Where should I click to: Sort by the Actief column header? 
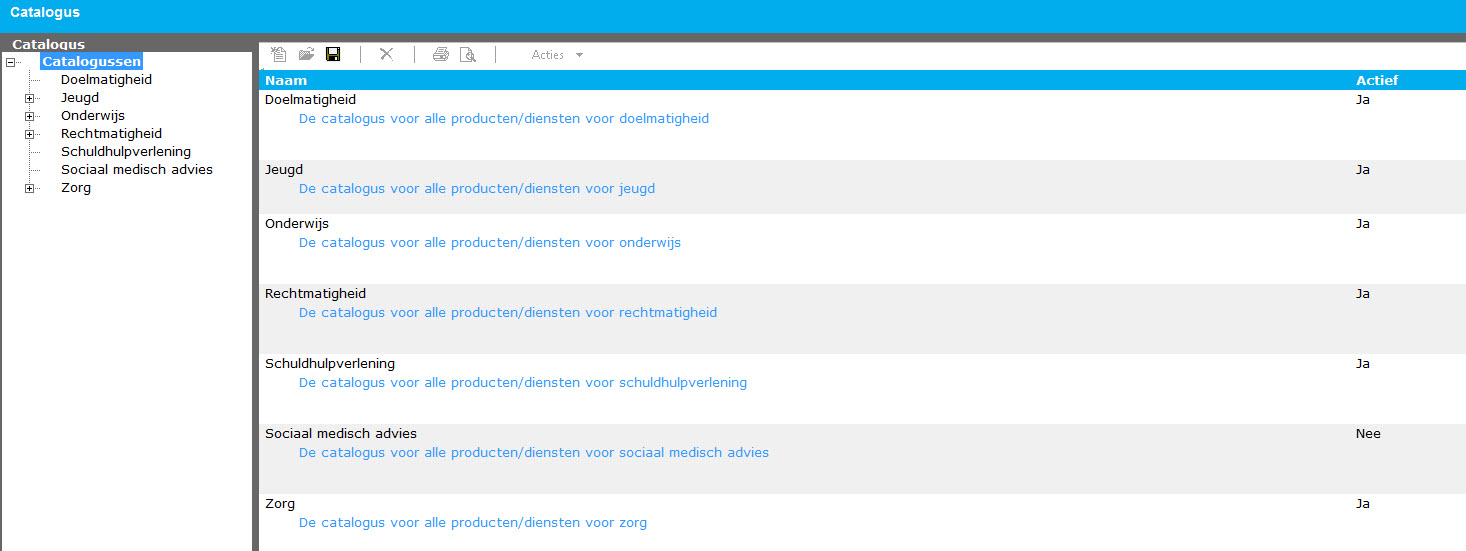pyautogui.click(x=1376, y=80)
